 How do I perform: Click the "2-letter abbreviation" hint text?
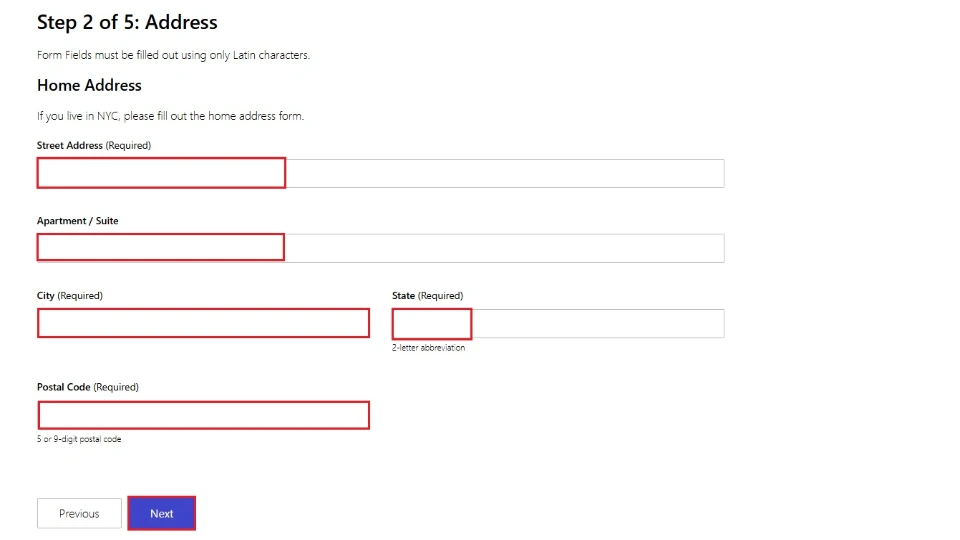[x=428, y=348]
